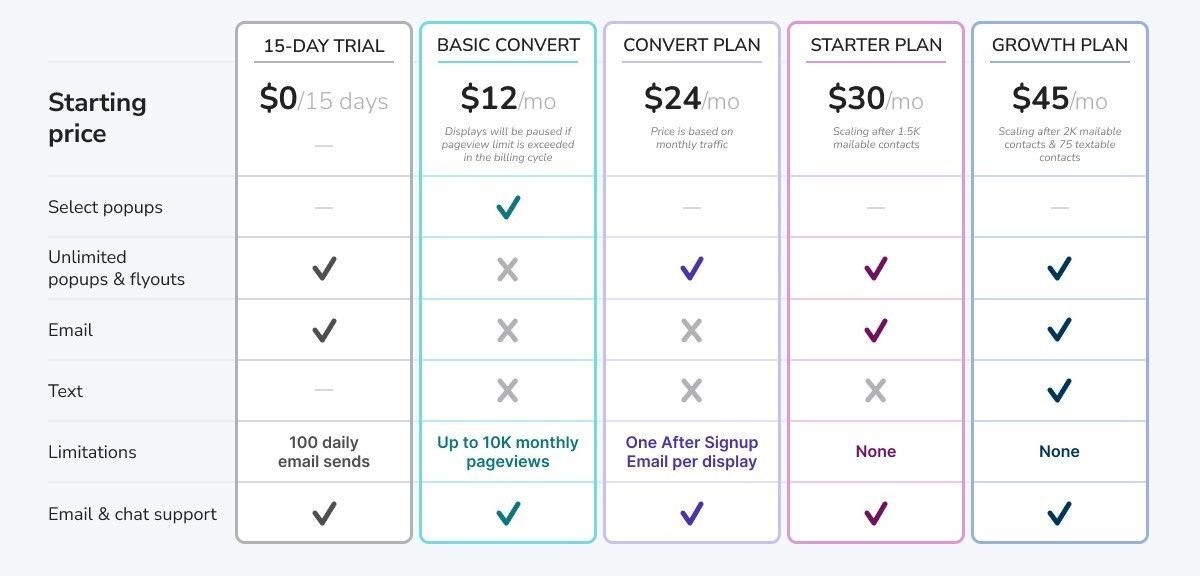The image size is (1200, 576).
Task: Click the gray X for Basic Convert unlimited popups
Action: click(x=508, y=268)
